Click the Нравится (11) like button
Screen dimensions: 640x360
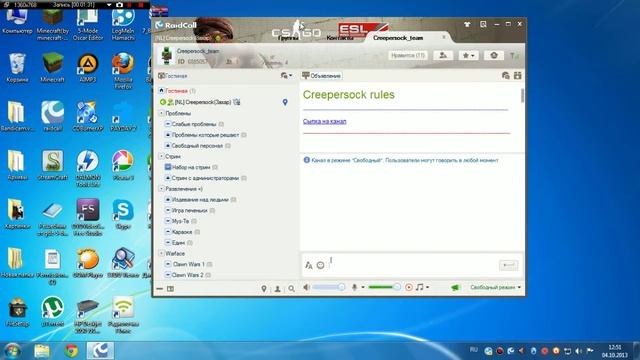[408, 55]
